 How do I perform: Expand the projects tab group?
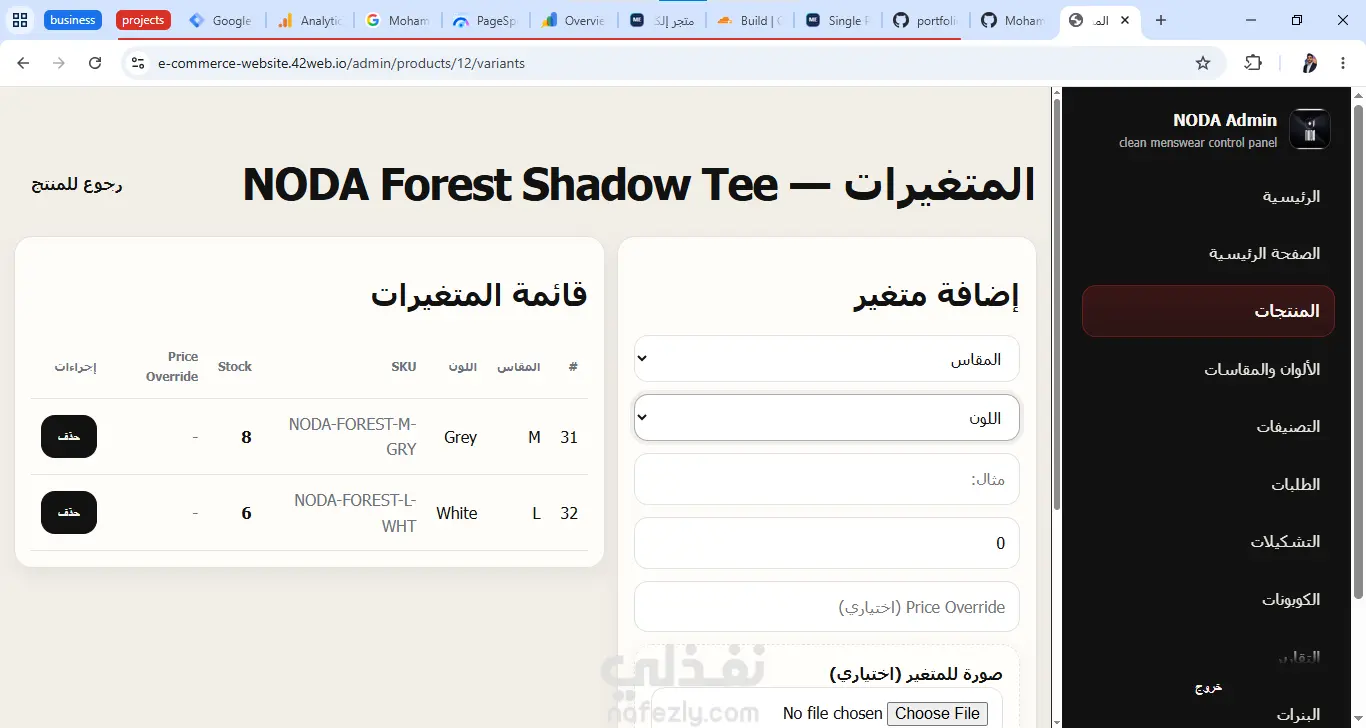pos(143,20)
